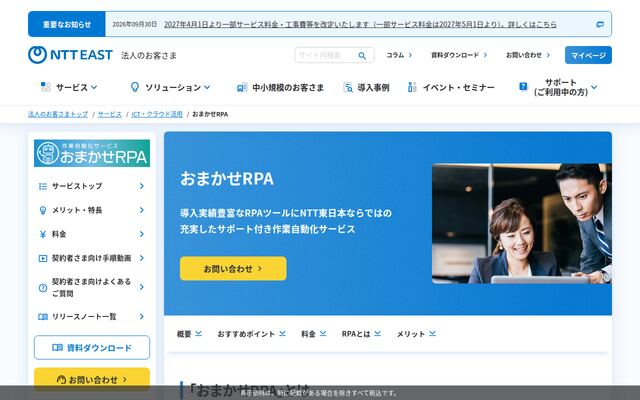Click the 法人のお客さま text beside logo
640x400 pixels.
(x=149, y=56)
